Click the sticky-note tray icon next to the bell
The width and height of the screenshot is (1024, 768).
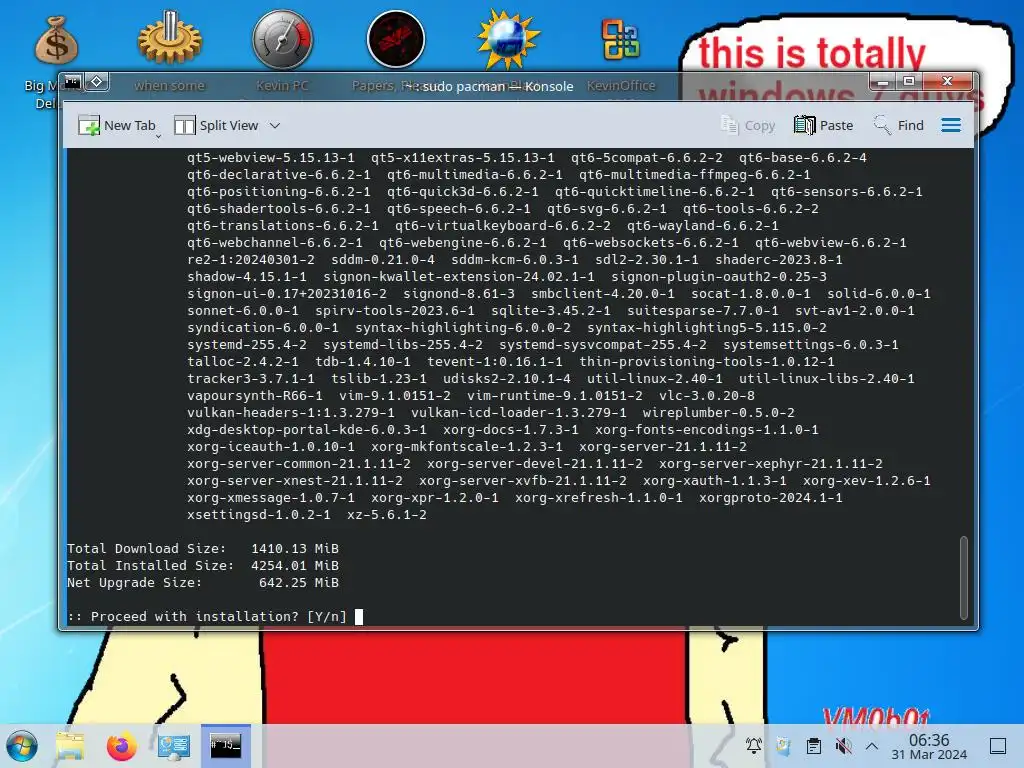pyautogui.click(x=783, y=746)
